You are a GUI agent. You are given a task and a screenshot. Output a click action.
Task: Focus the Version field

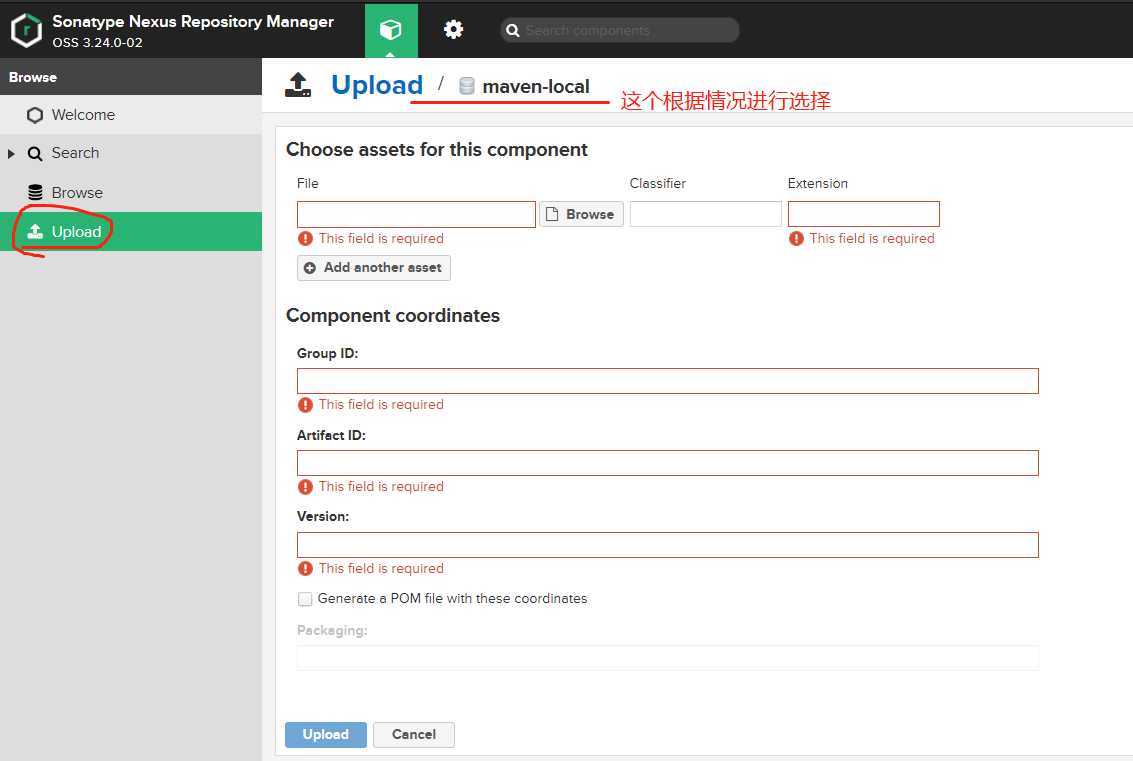(668, 545)
